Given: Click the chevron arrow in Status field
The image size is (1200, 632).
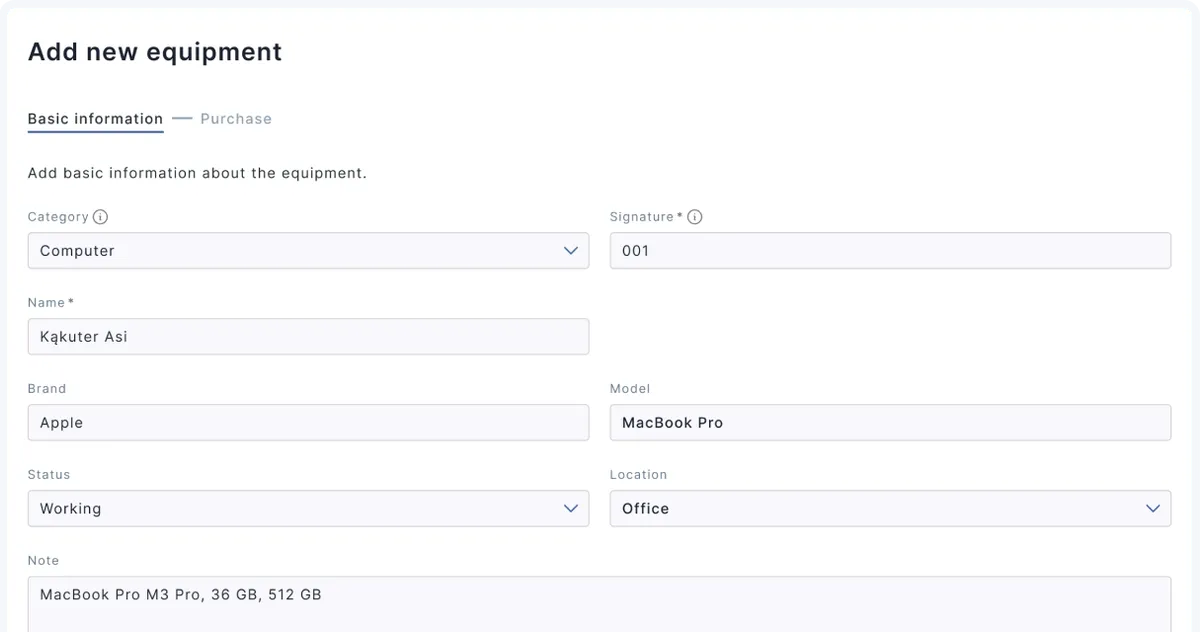Looking at the screenshot, I should pyautogui.click(x=570, y=509).
